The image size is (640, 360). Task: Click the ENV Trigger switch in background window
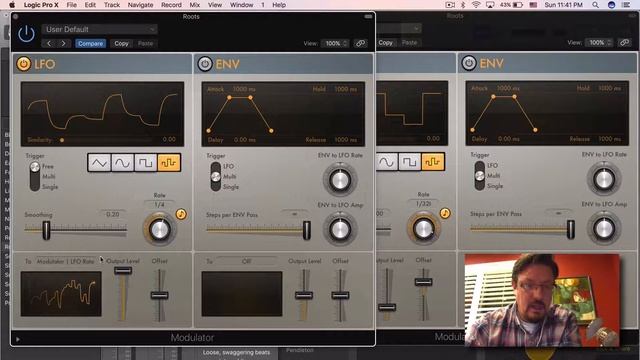(480, 176)
